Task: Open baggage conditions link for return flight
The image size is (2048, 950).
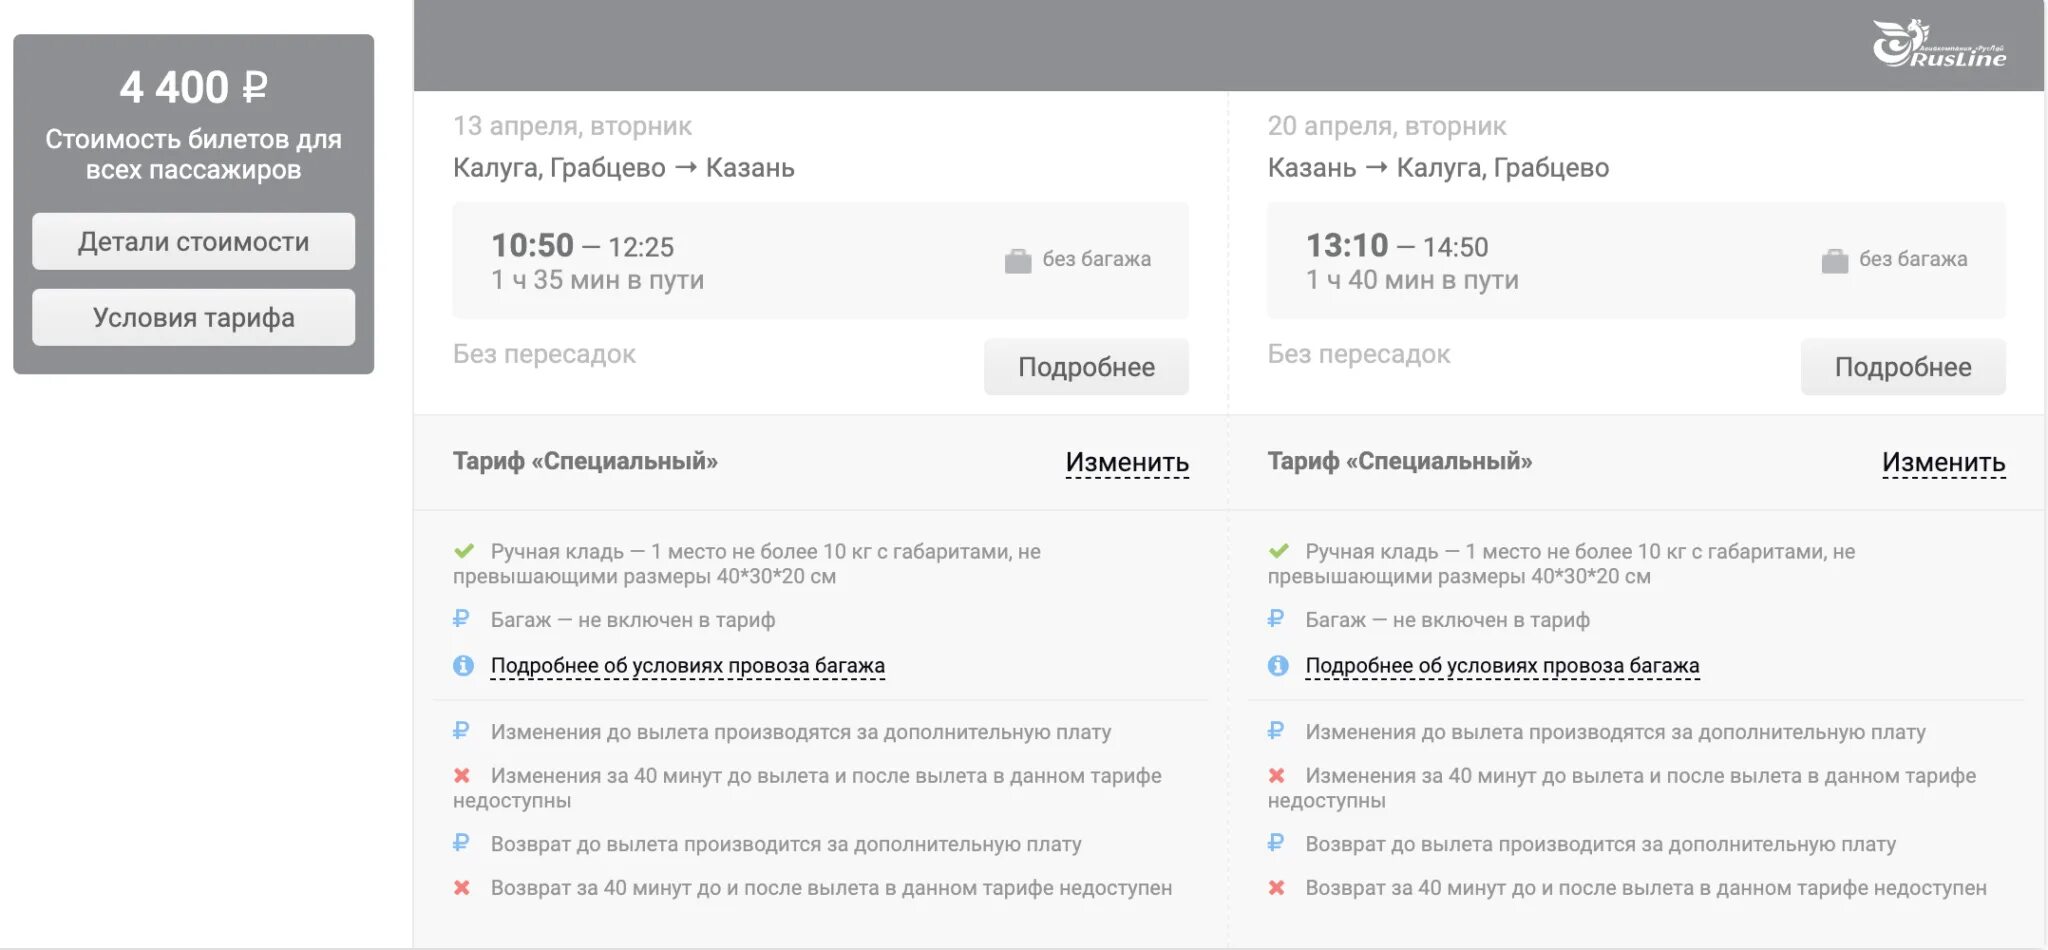Action: [1502, 666]
